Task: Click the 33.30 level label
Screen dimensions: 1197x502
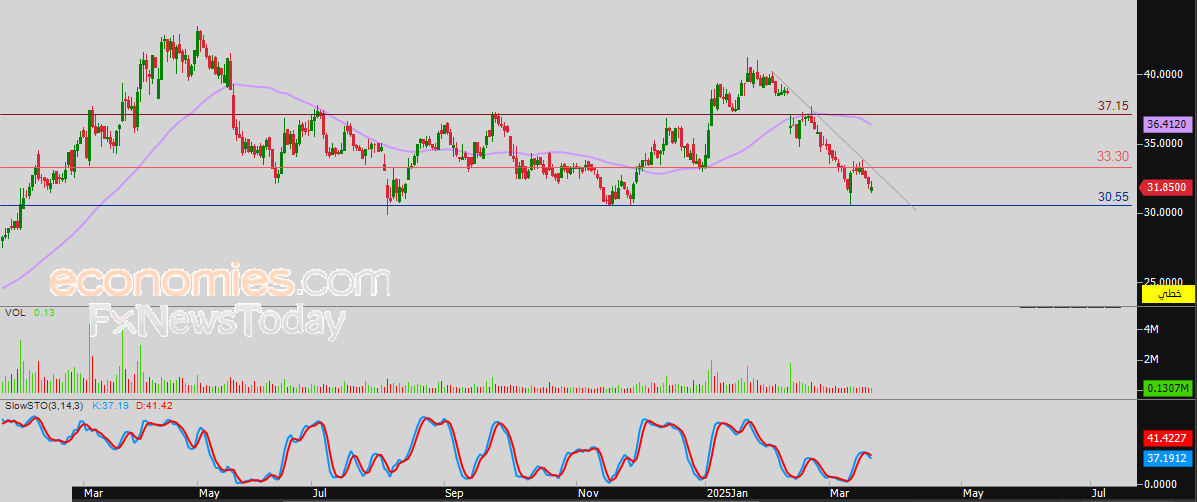Action: pos(1113,156)
